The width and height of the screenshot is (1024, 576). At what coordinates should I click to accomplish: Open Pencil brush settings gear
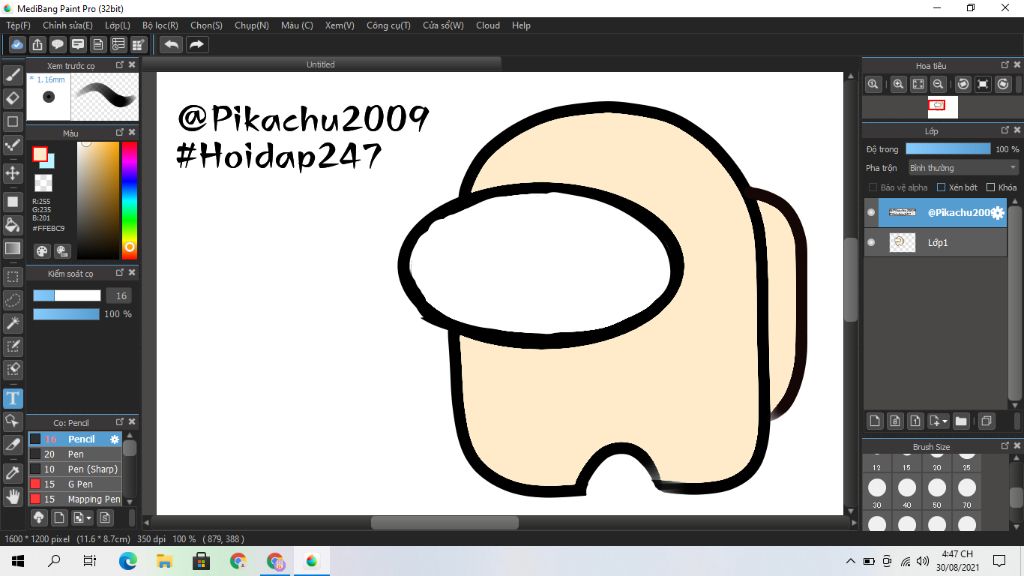coord(114,440)
